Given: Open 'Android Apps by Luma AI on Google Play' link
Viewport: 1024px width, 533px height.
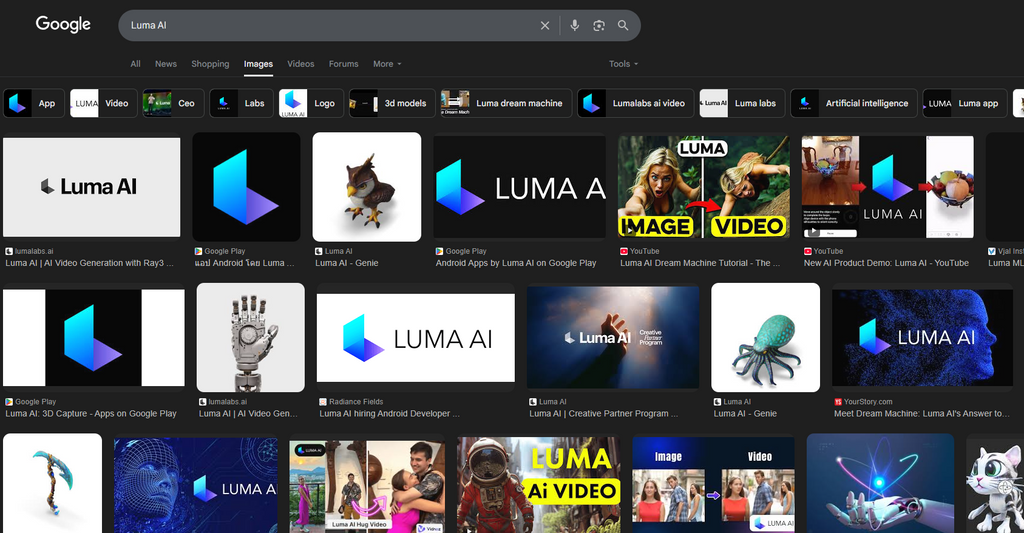Looking at the screenshot, I should click(x=516, y=263).
